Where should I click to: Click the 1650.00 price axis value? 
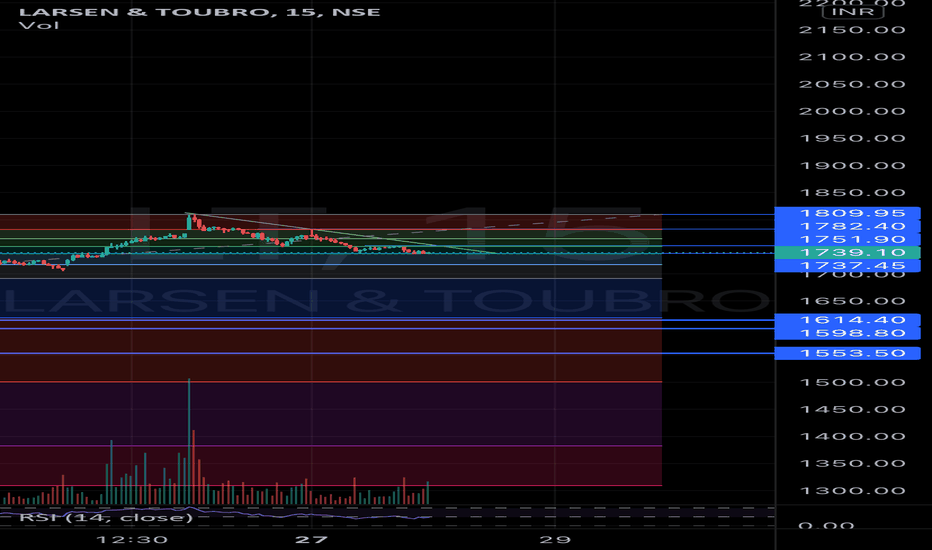[x=852, y=301]
